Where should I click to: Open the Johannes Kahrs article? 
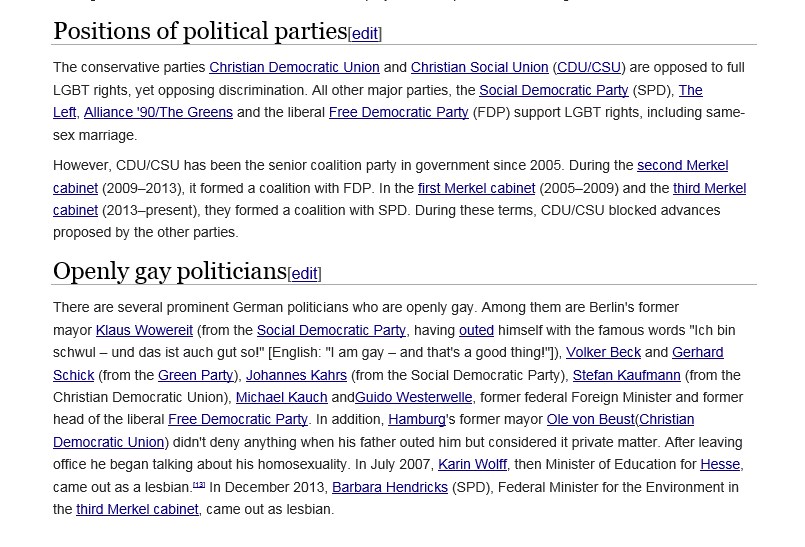coord(296,375)
